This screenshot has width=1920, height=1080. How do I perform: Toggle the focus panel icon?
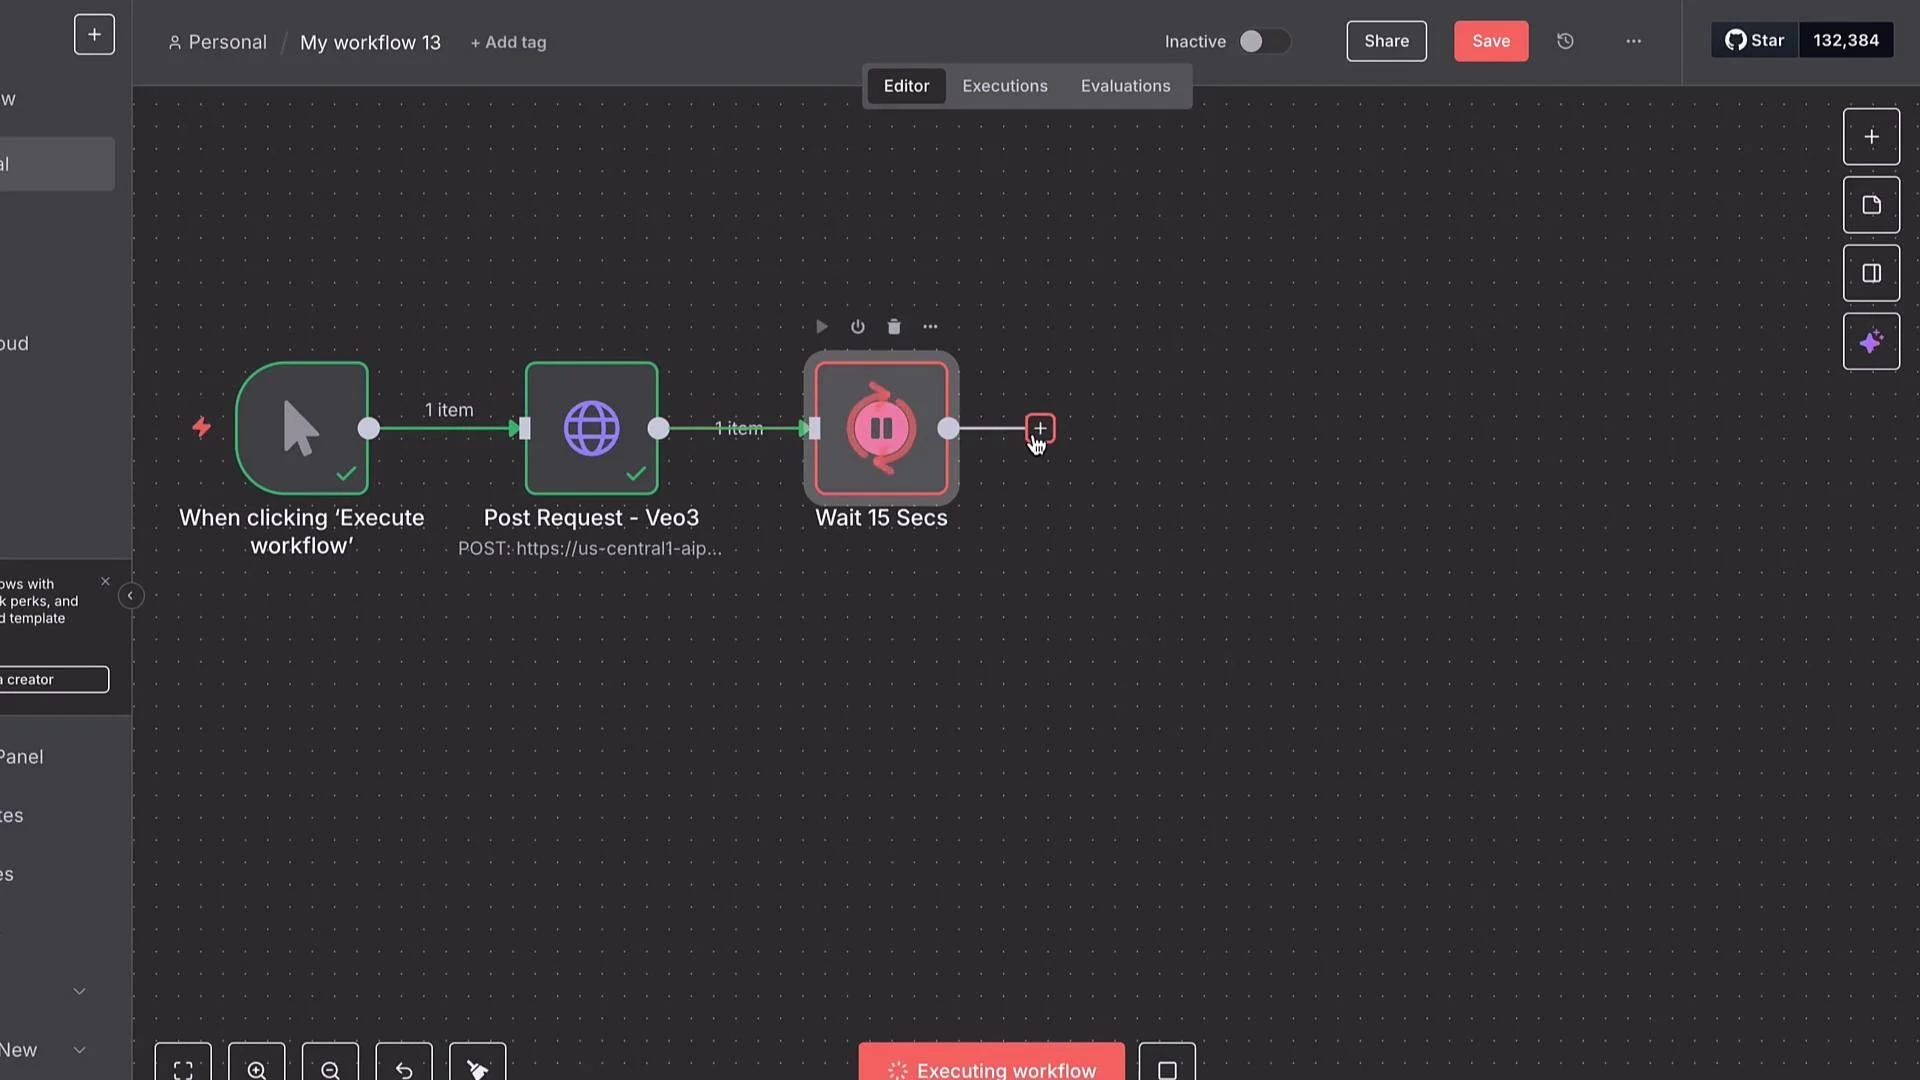[1871, 273]
